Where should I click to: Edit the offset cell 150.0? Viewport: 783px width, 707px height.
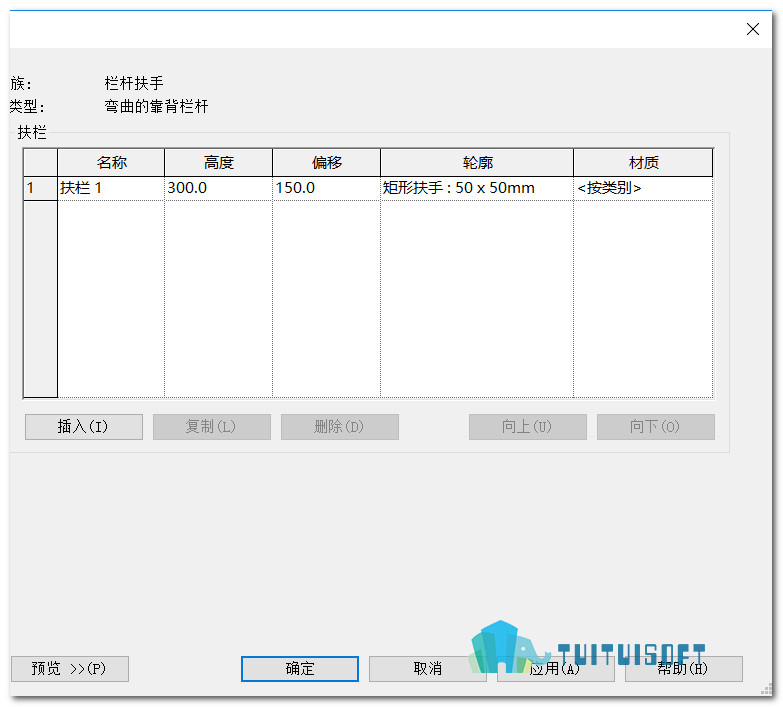coord(326,188)
